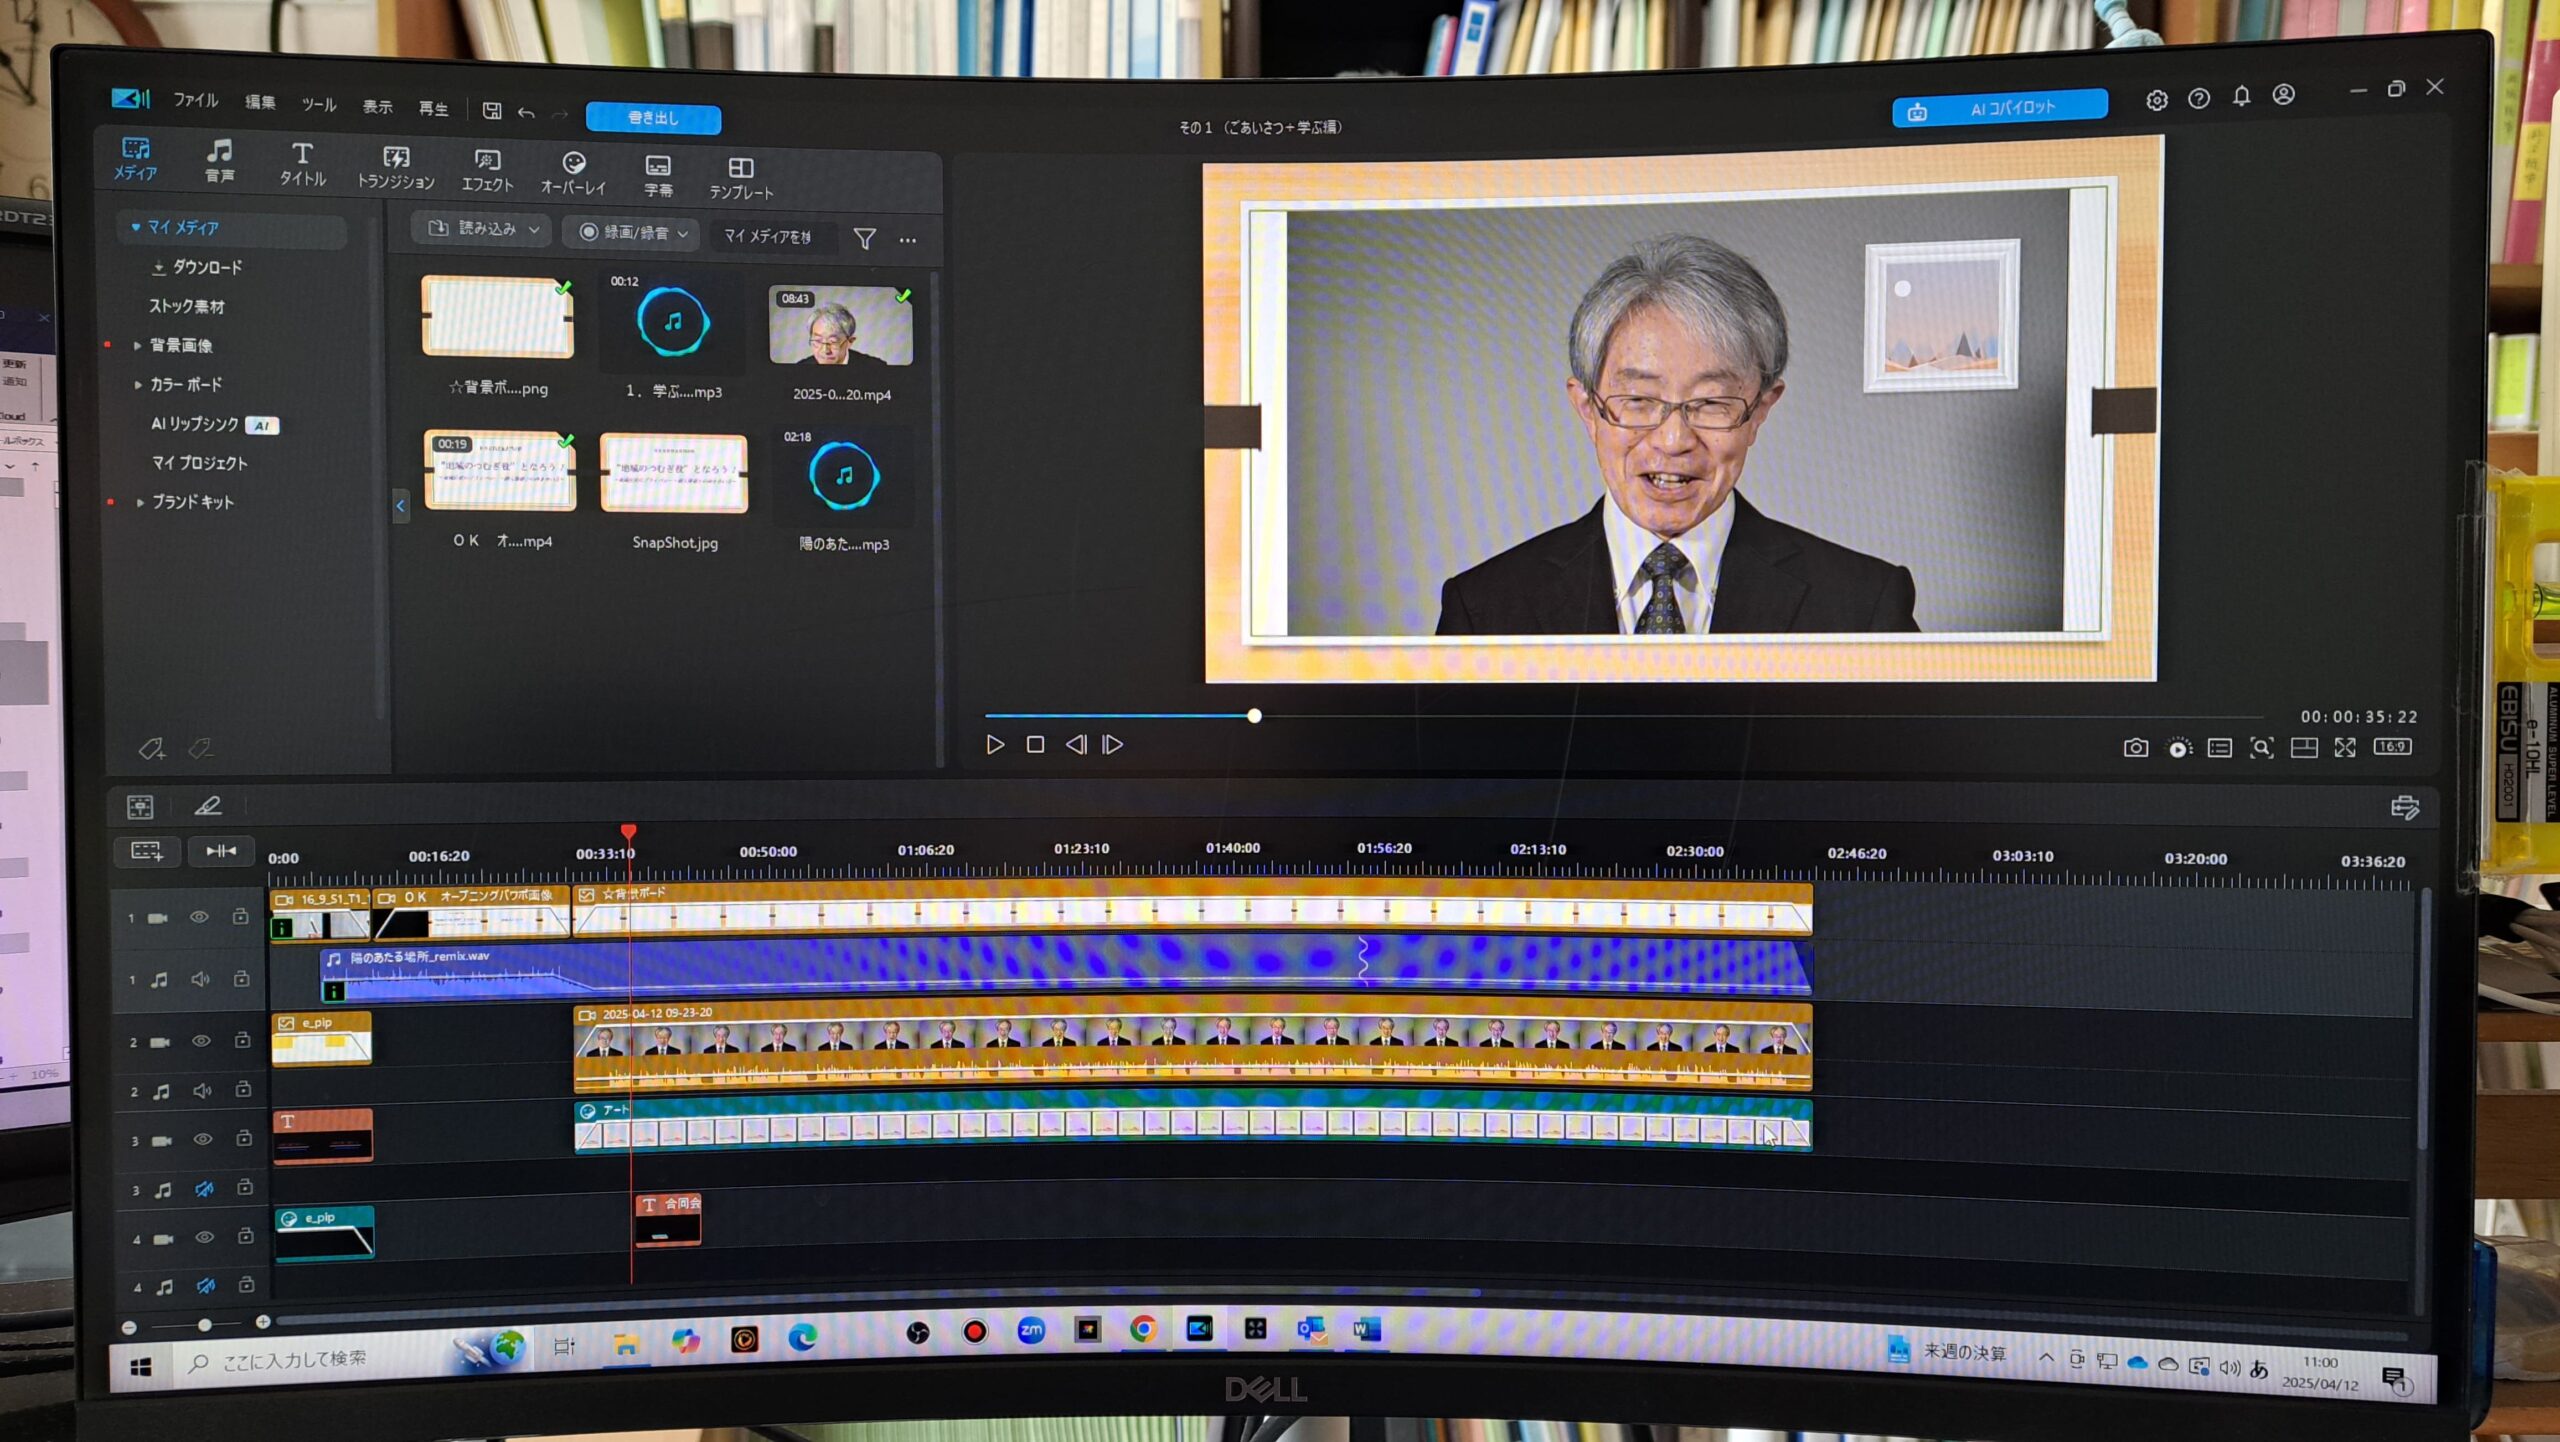Open the media library more options menu
The height and width of the screenshot is (1442, 2560).
pos(908,240)
